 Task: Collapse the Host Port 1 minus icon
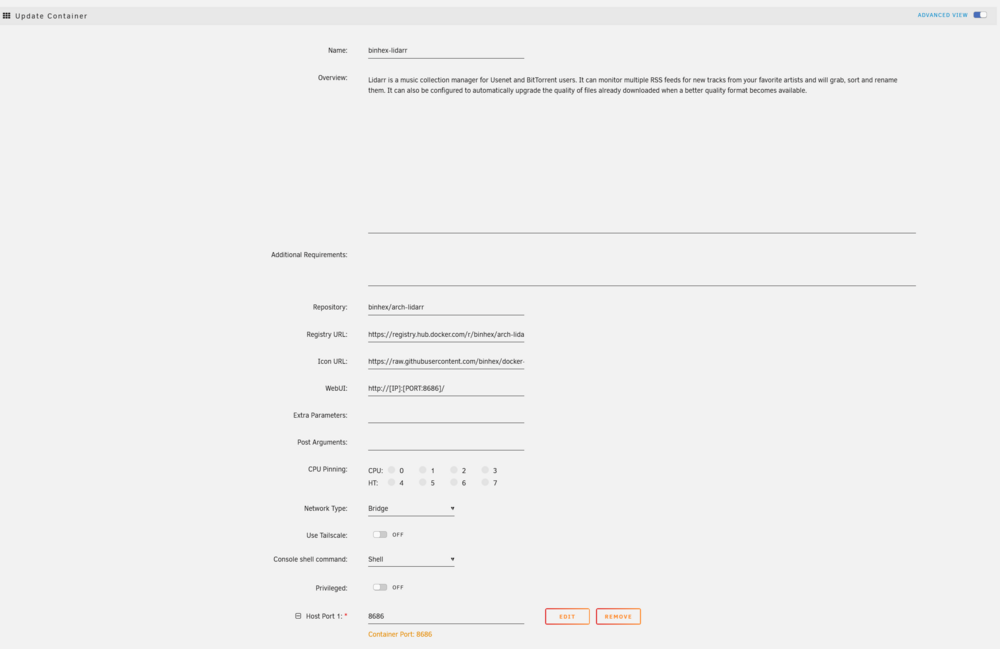click(x=298, y=616)
